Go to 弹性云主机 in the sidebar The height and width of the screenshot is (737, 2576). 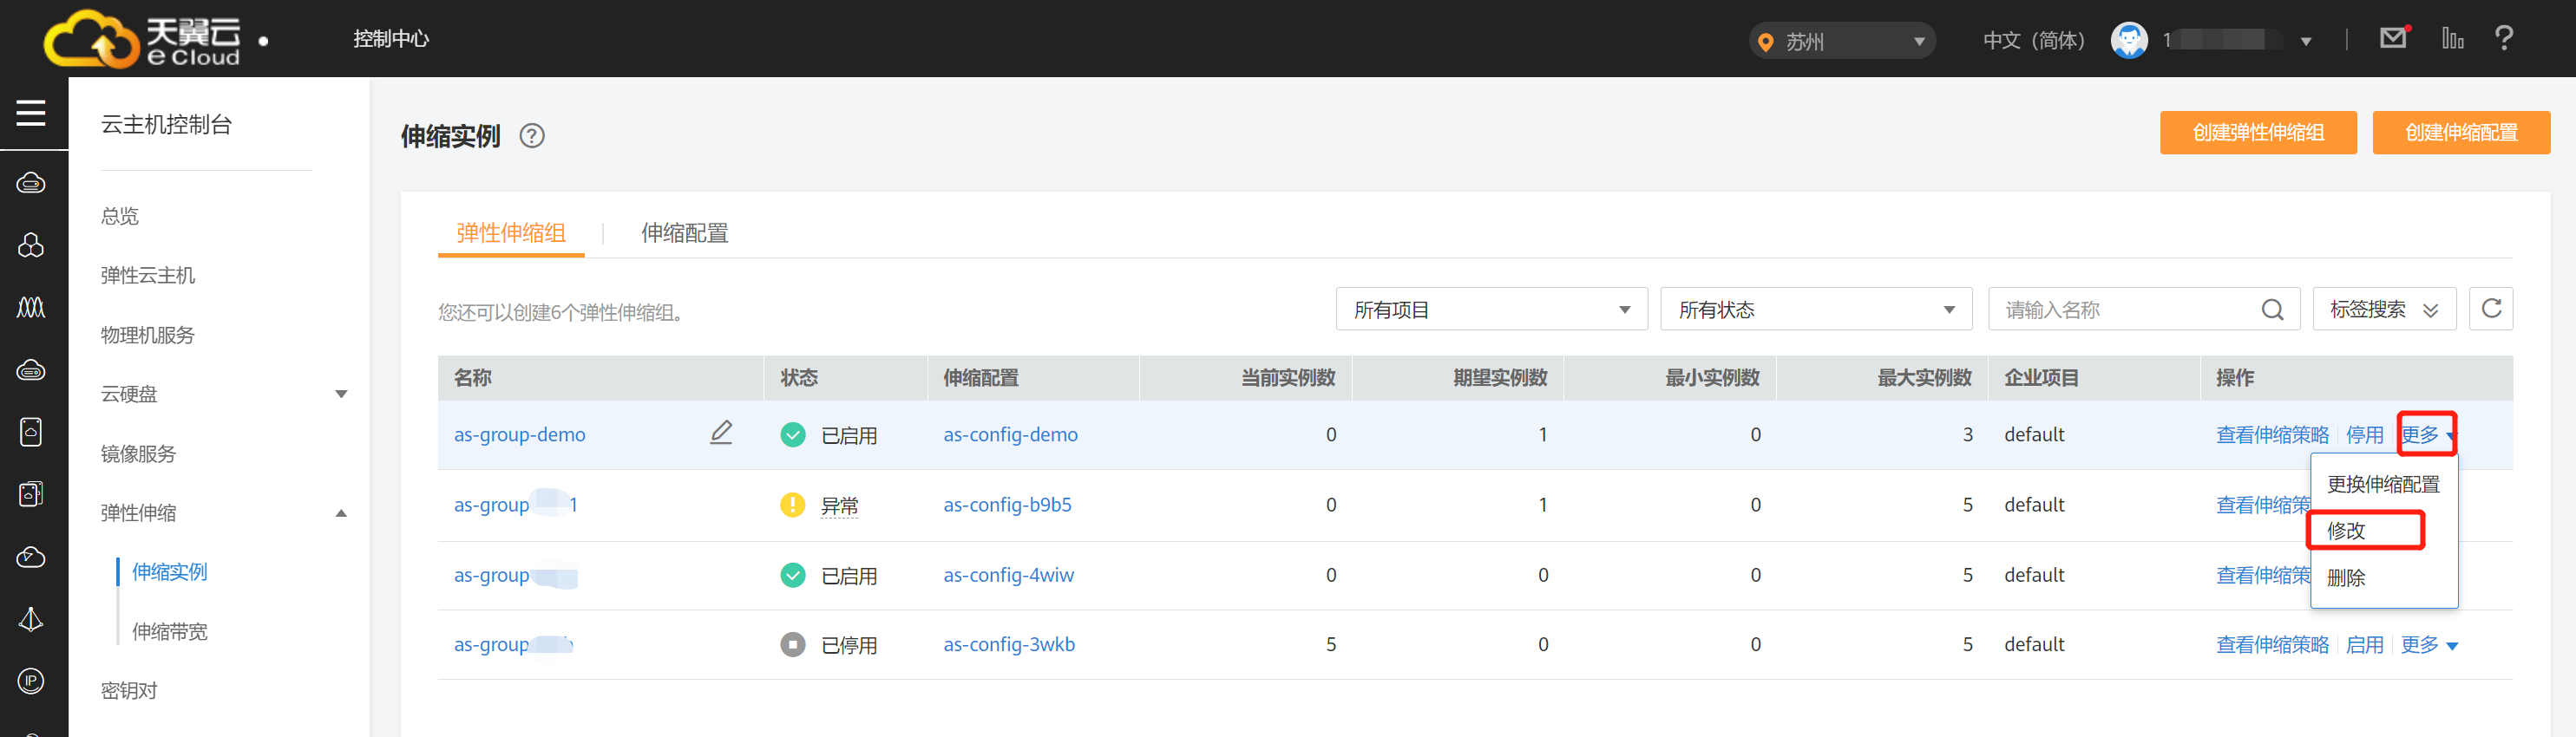pyautogui.click(x=147, y=275)
